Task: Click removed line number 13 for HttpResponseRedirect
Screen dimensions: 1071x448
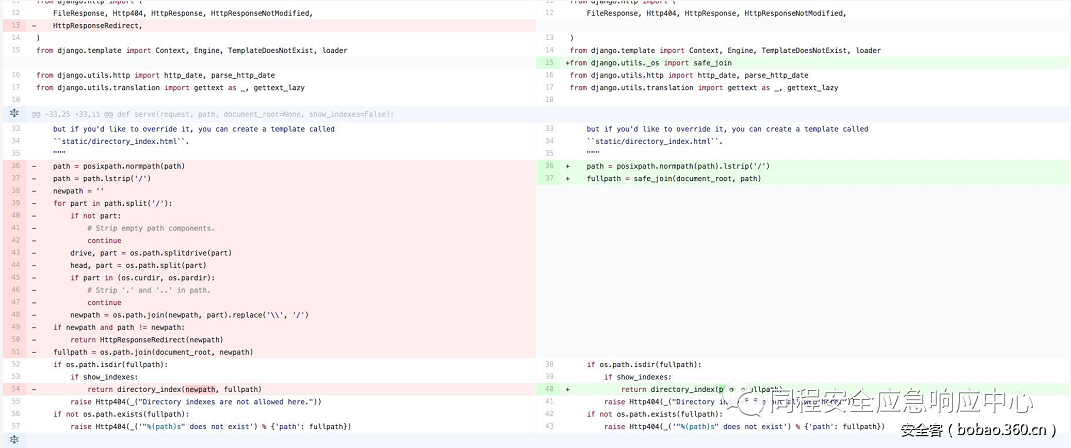Action: pyautogui.click(x=16, y=25)
